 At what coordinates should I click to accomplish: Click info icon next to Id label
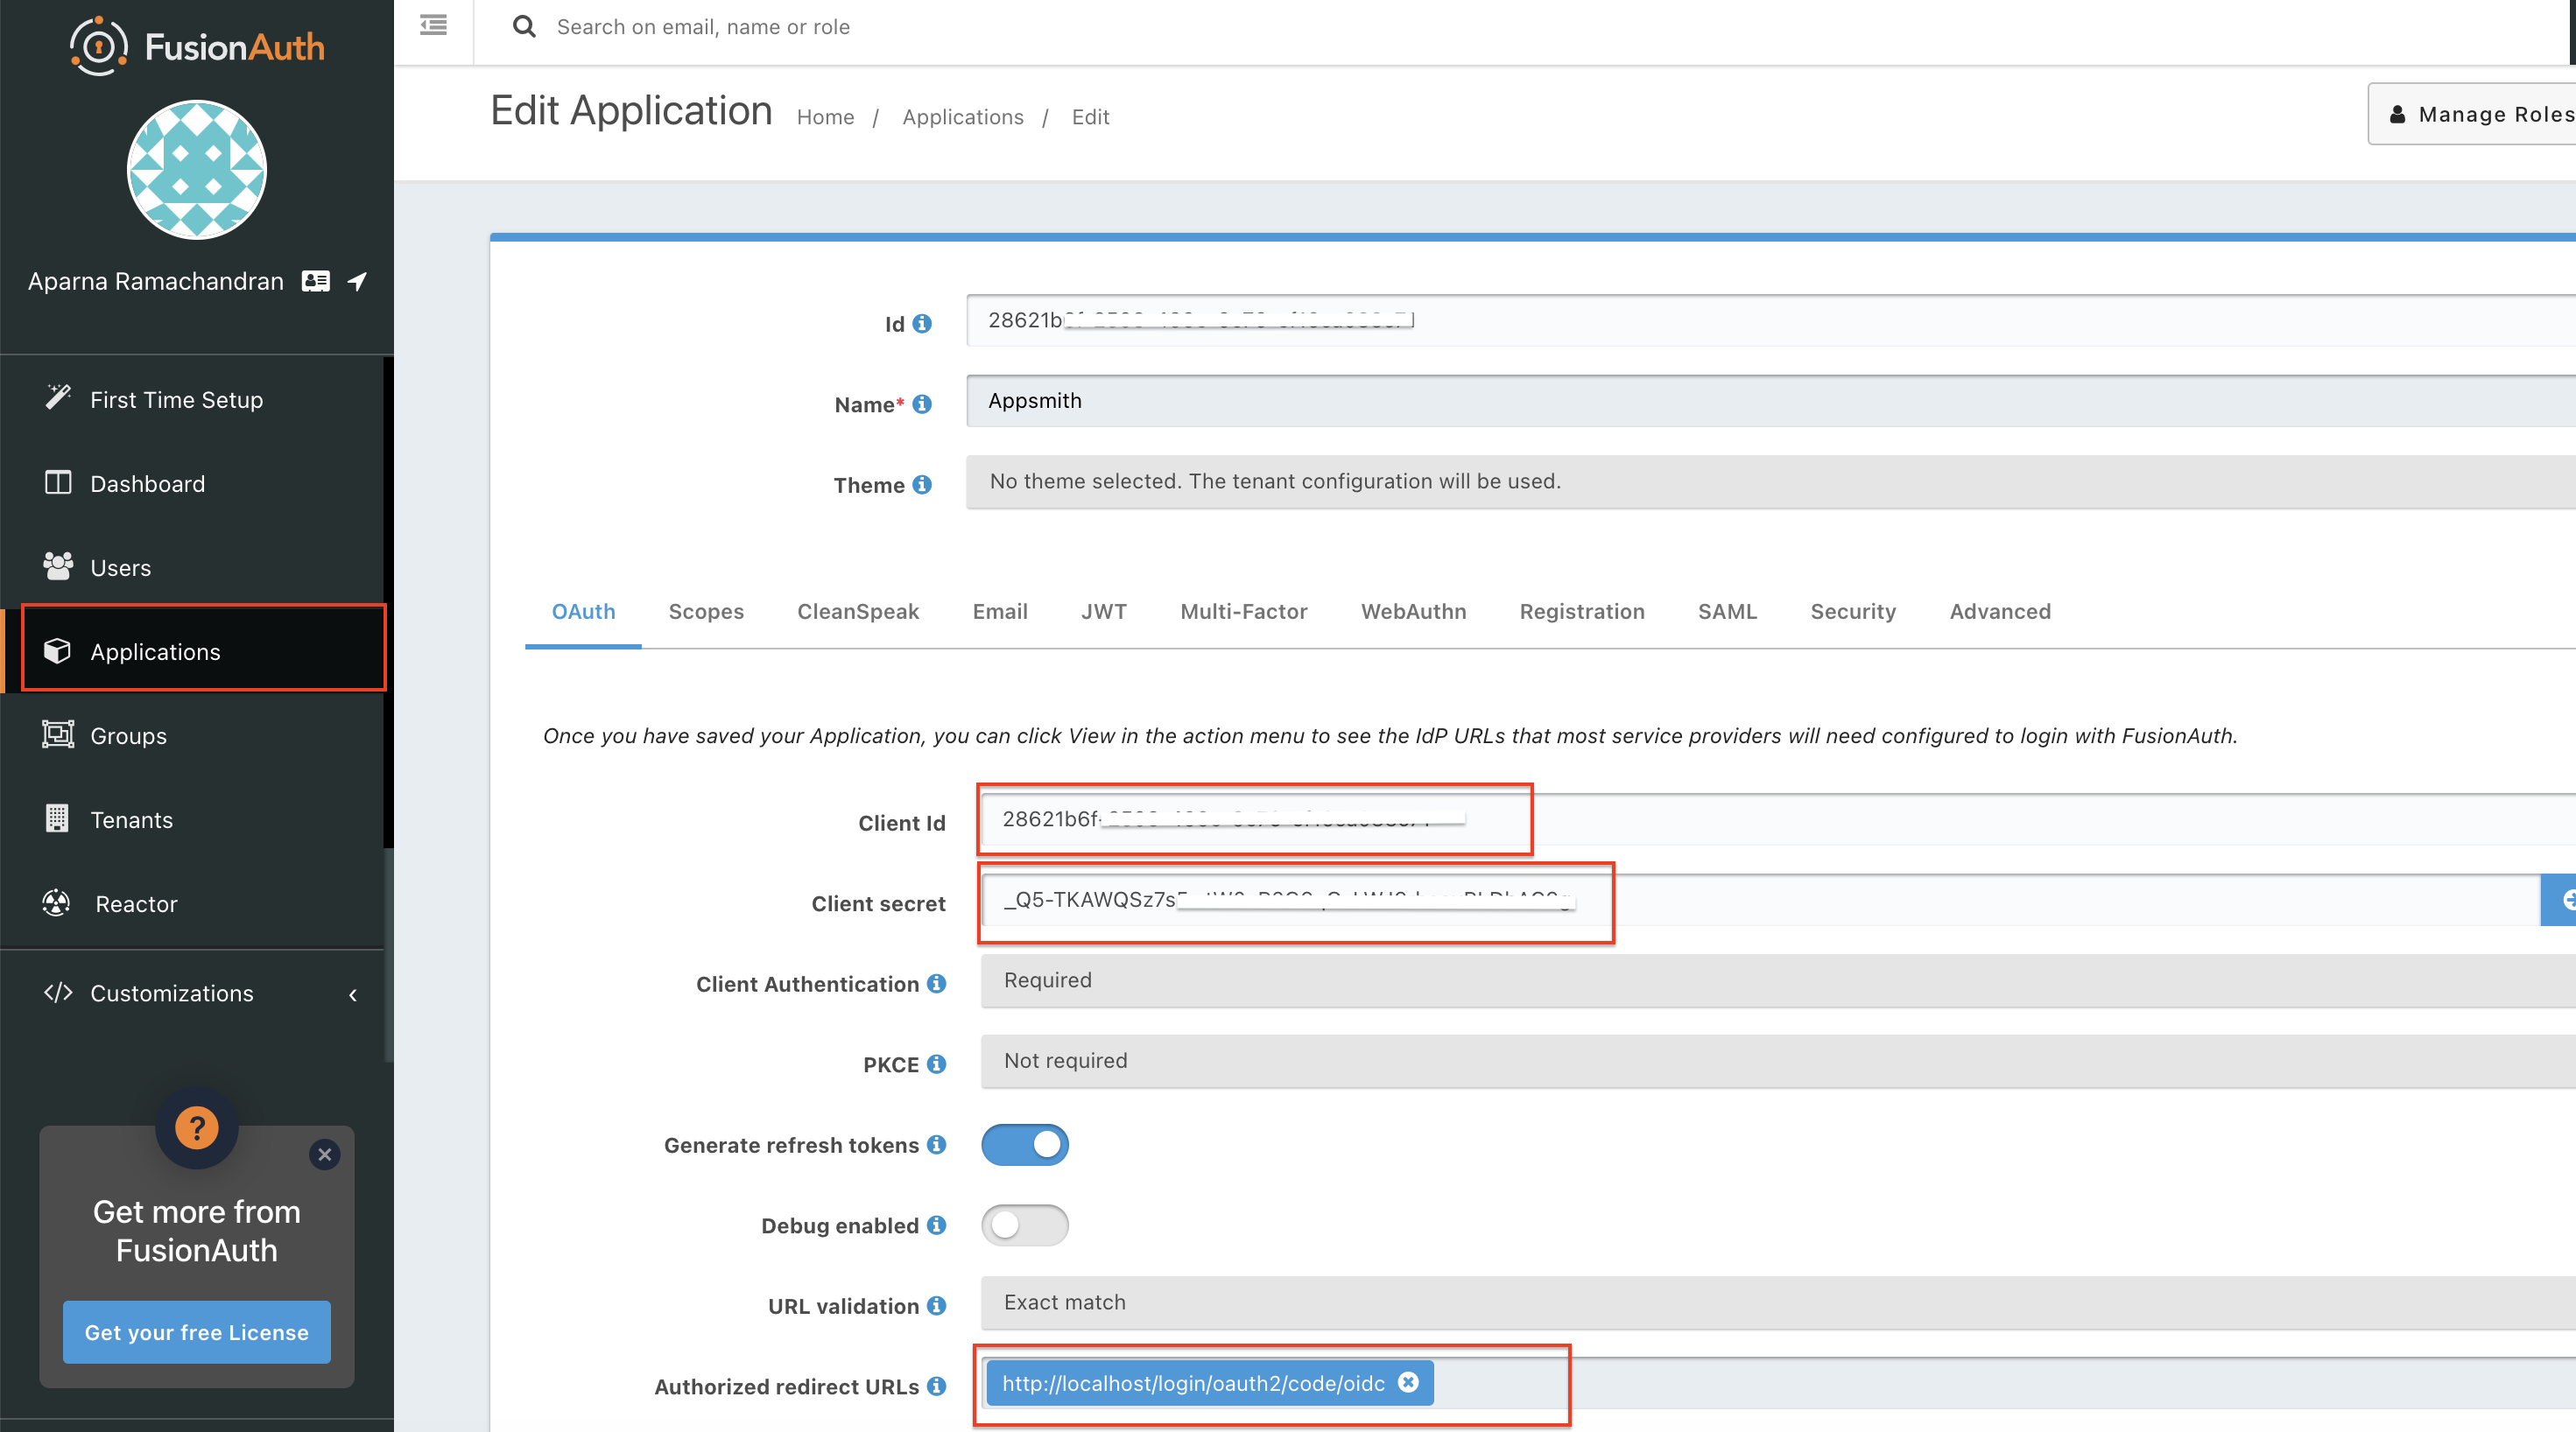pos(922,324)
